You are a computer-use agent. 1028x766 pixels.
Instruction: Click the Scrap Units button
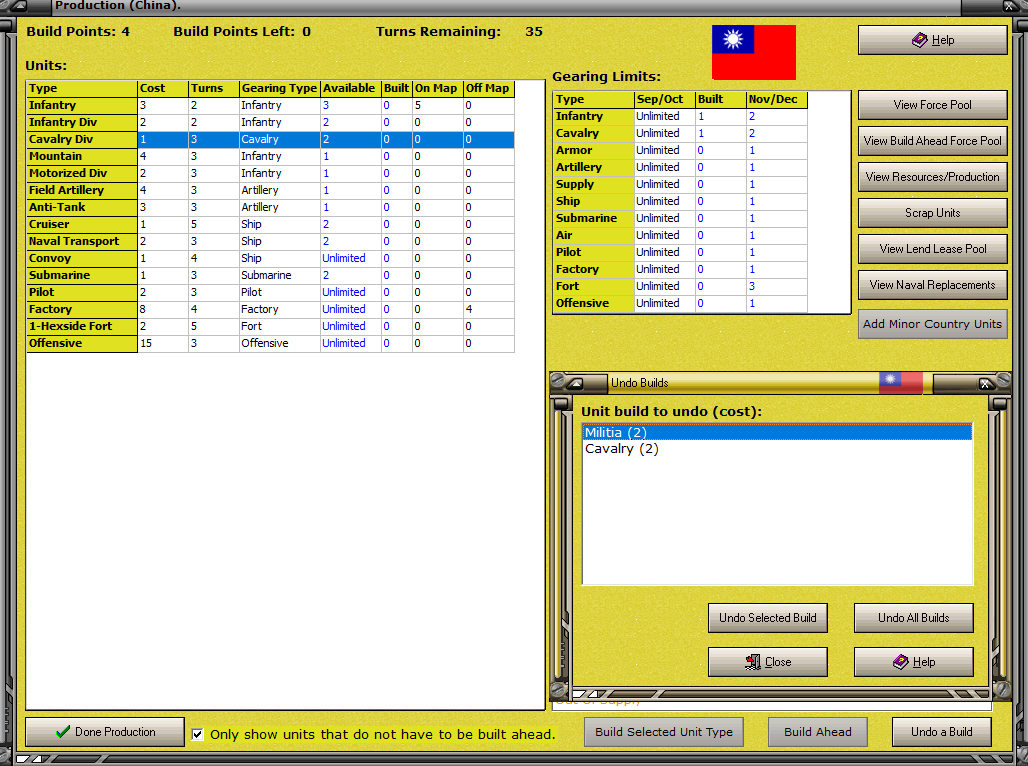(932, 213)
